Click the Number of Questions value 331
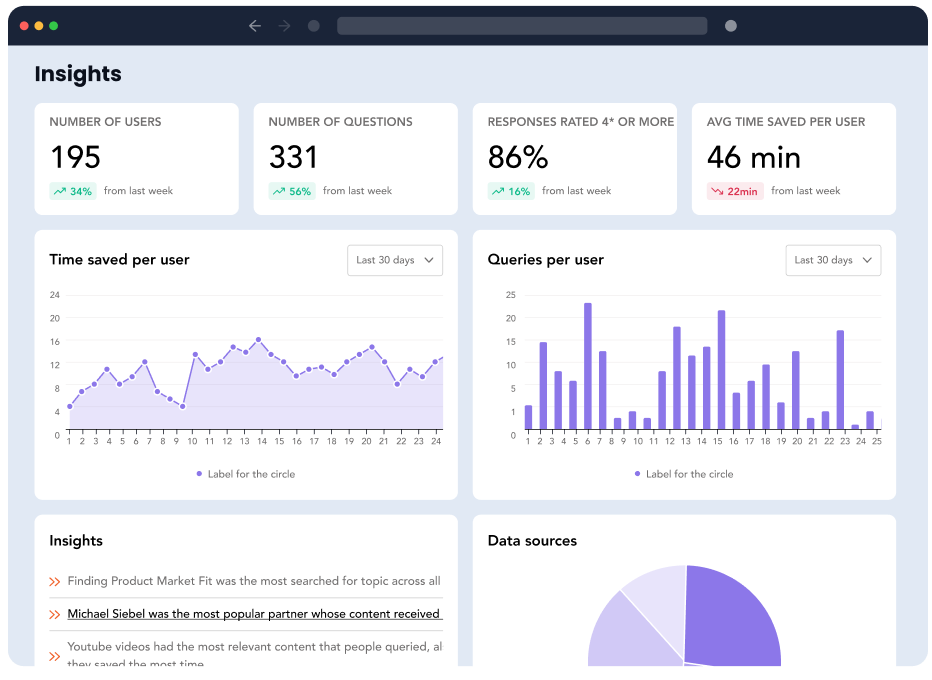 [x=294, y=158]
